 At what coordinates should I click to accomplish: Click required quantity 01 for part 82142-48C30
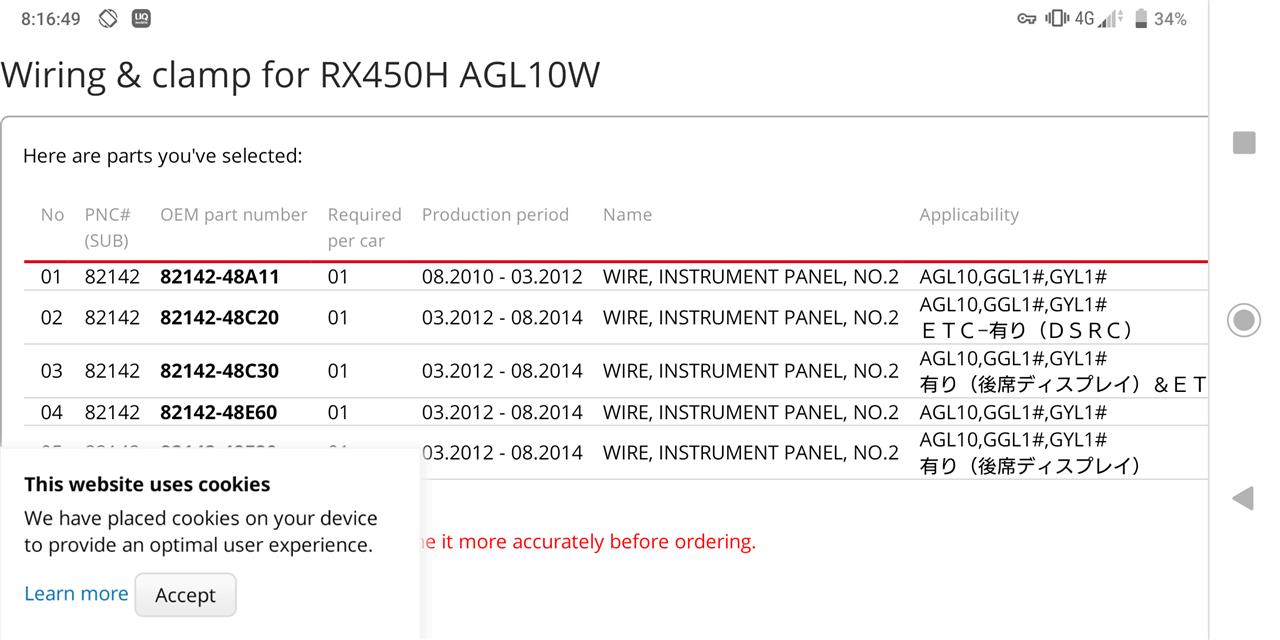338,371
